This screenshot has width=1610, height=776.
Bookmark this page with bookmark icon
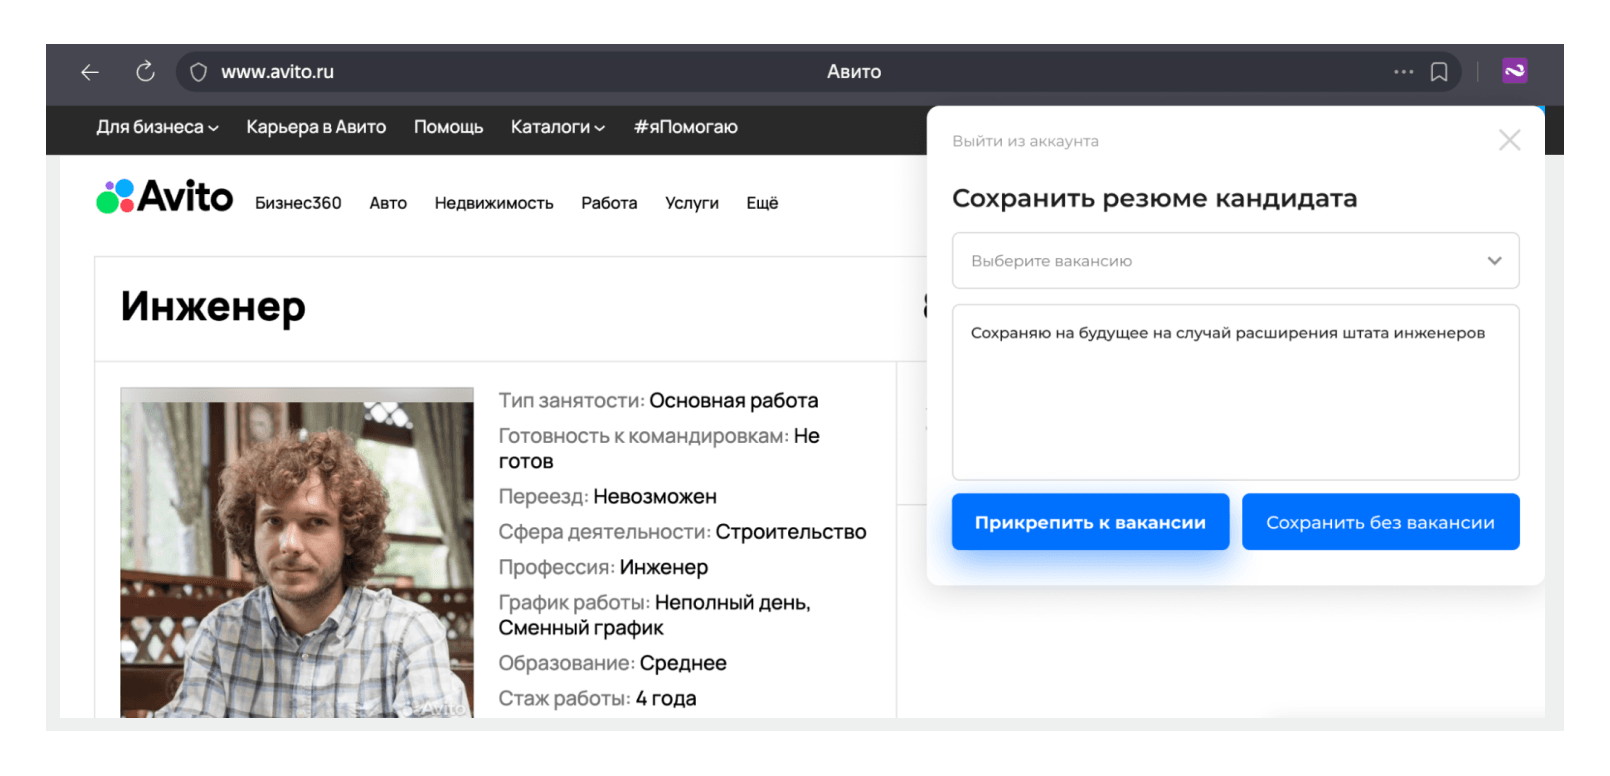[x=1439, y=72]
